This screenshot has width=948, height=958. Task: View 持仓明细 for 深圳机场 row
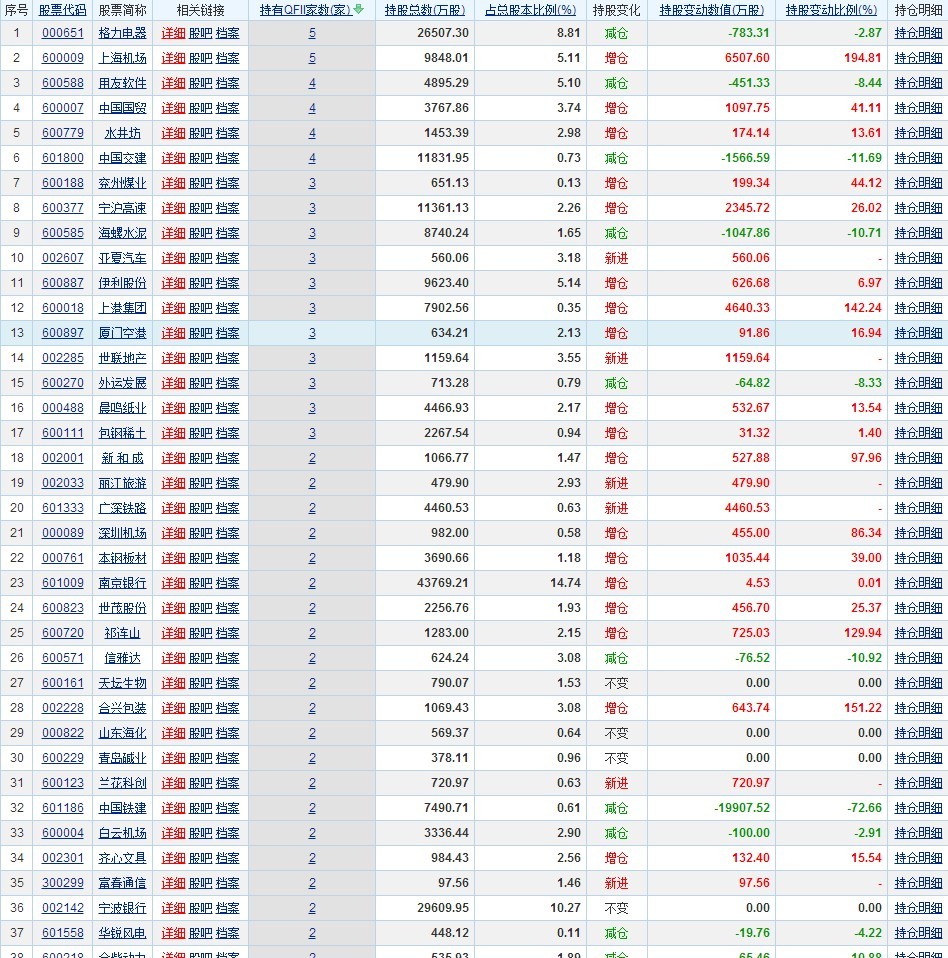coord(918,533)
